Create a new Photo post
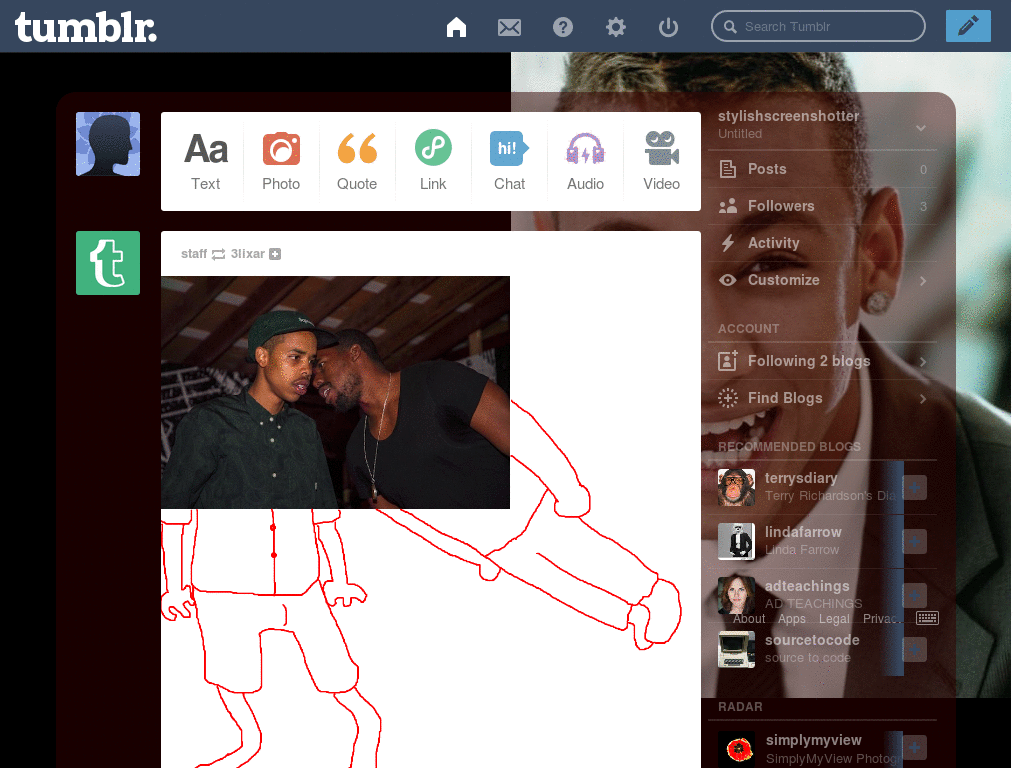This screenshot has width=1024, height=768. [281, 161]
